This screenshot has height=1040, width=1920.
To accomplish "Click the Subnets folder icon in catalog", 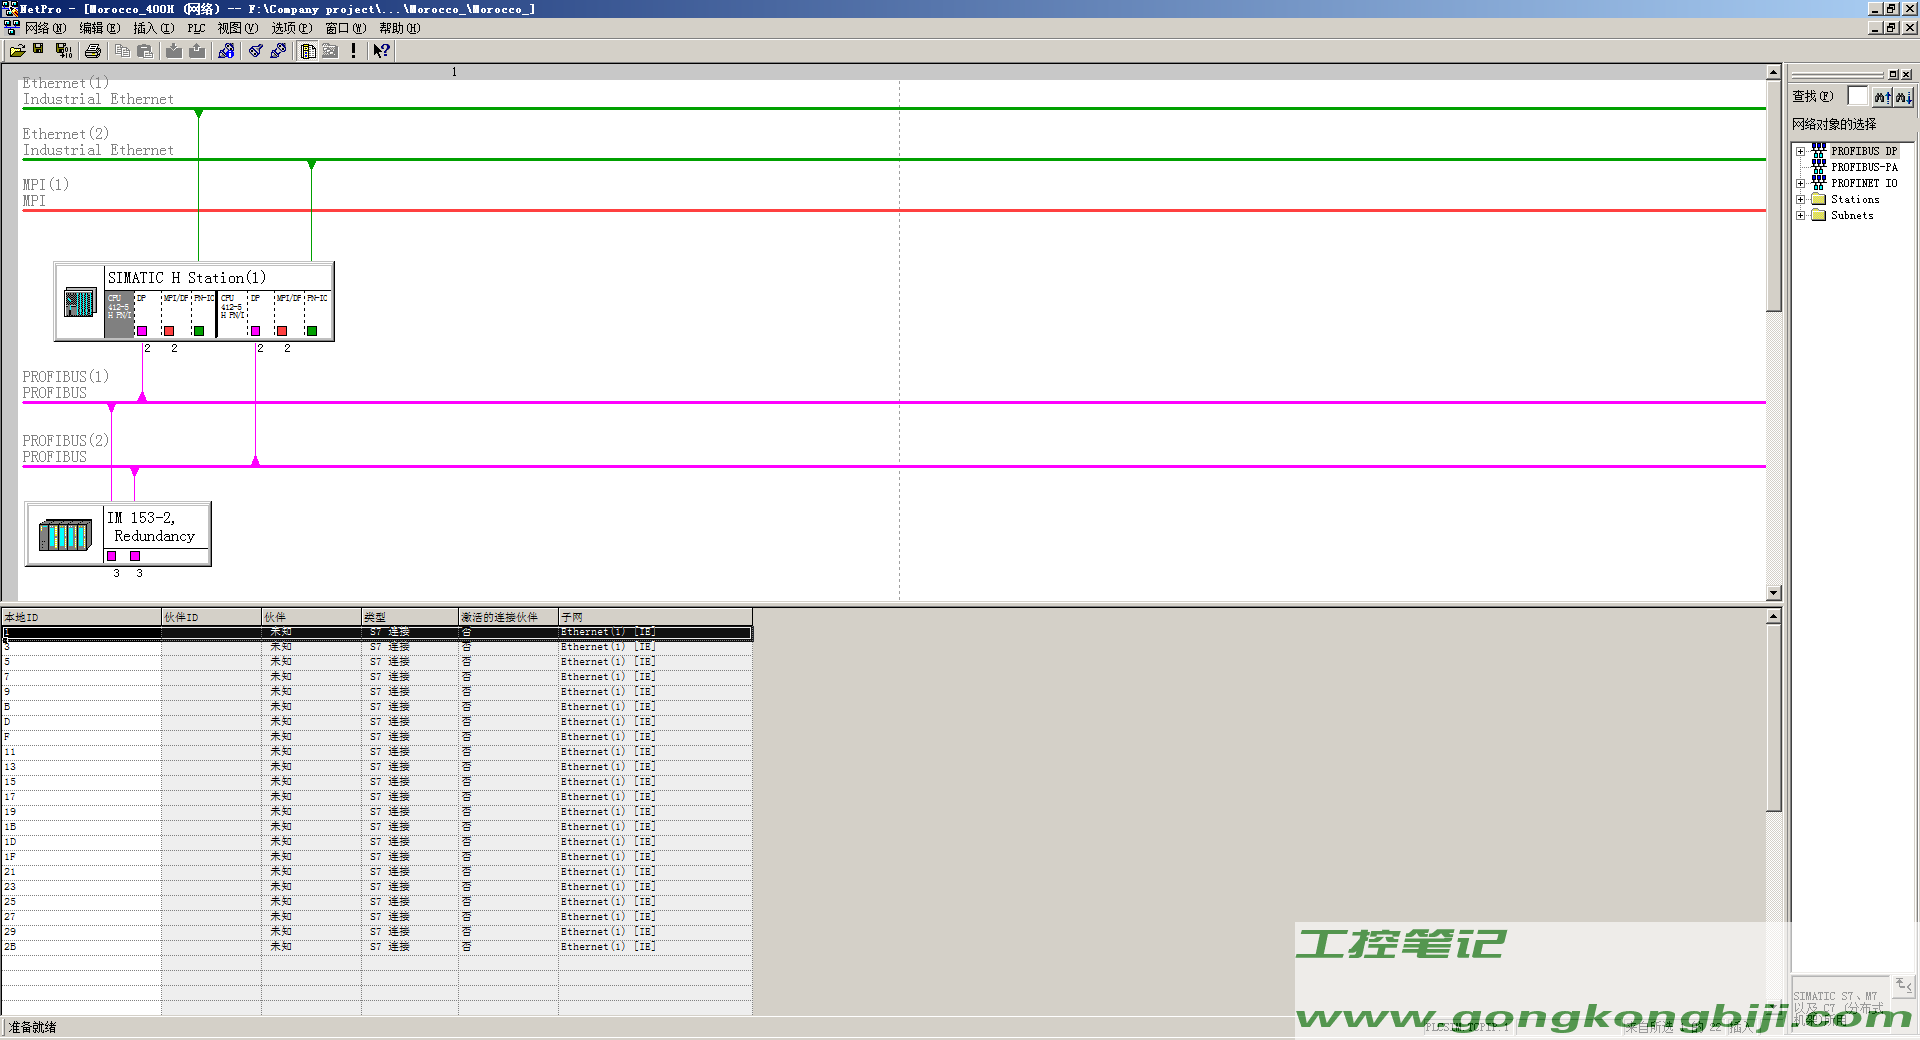I will click(1818, 215).
